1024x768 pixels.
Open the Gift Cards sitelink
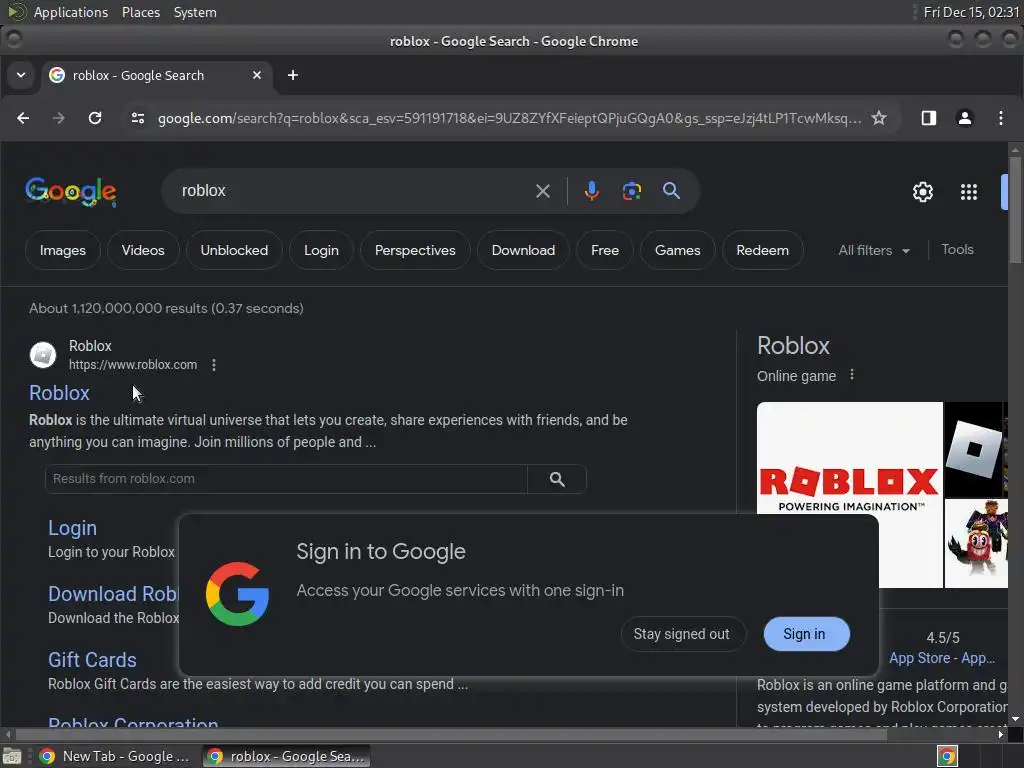[92, 660]
